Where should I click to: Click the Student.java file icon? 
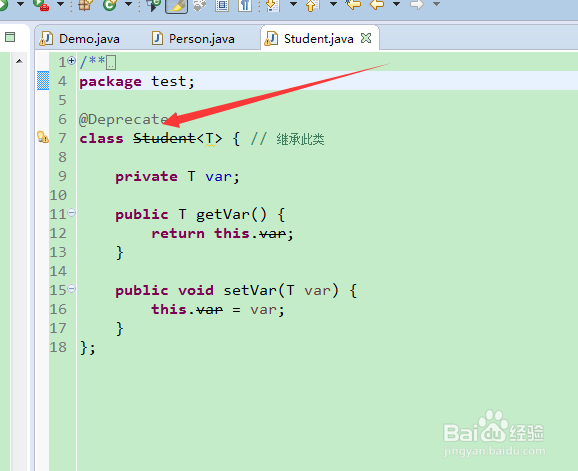click(x=271, y=38)
